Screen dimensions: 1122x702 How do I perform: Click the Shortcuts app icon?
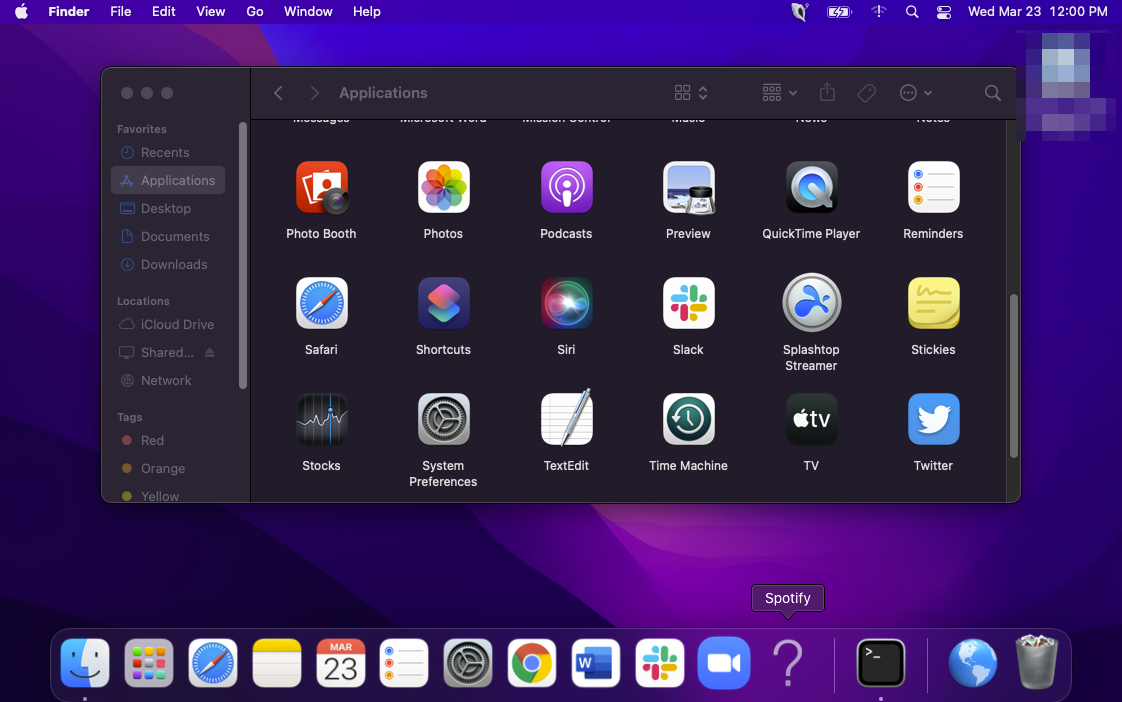click(444, 303)
